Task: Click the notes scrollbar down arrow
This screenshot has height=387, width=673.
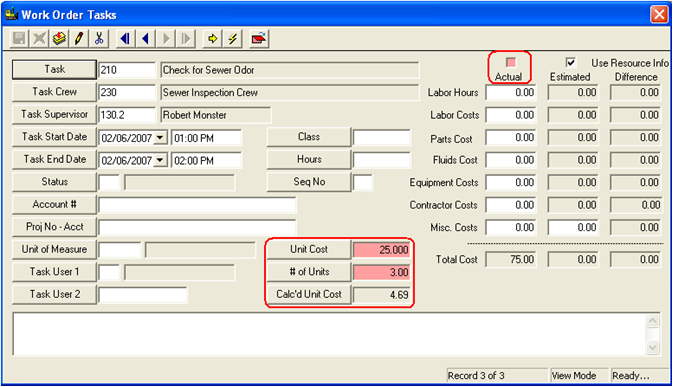Action: pyautogui.click(x=652, y=347)
